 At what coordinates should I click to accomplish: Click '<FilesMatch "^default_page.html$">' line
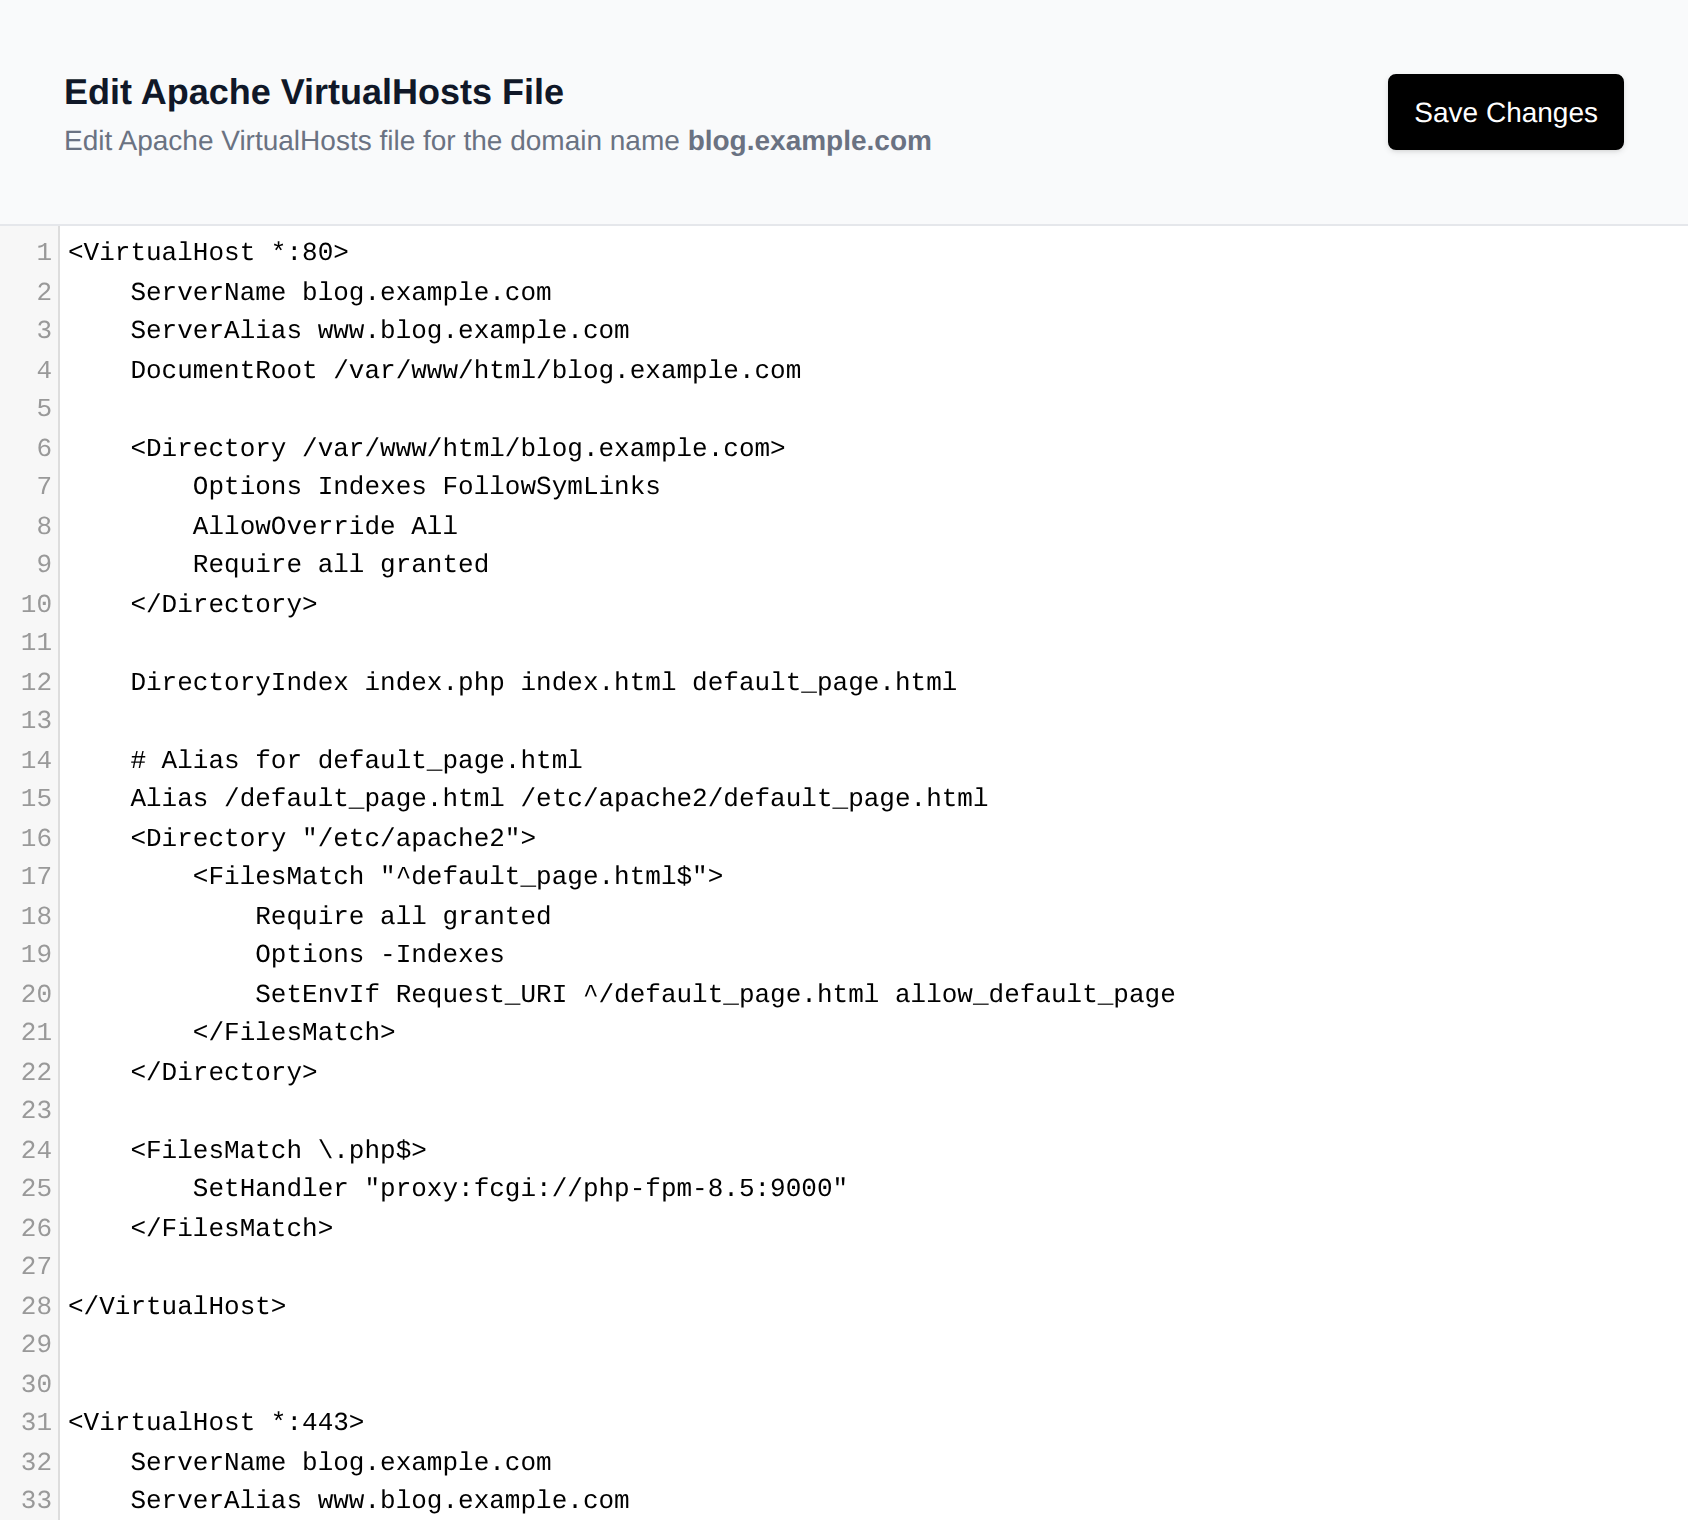pyautogui.click(x=458, y=876)
